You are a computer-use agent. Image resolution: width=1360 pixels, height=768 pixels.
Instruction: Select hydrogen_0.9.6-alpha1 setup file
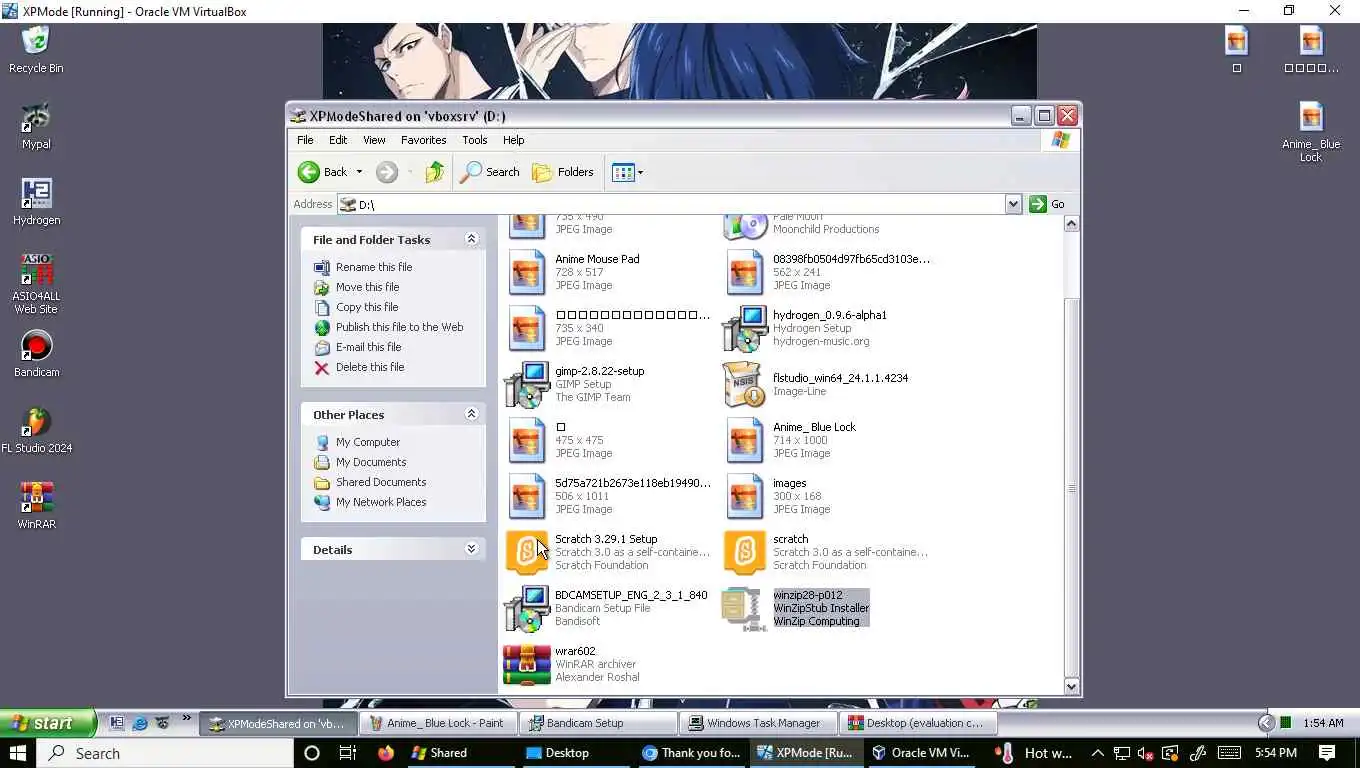coord(805,328)
